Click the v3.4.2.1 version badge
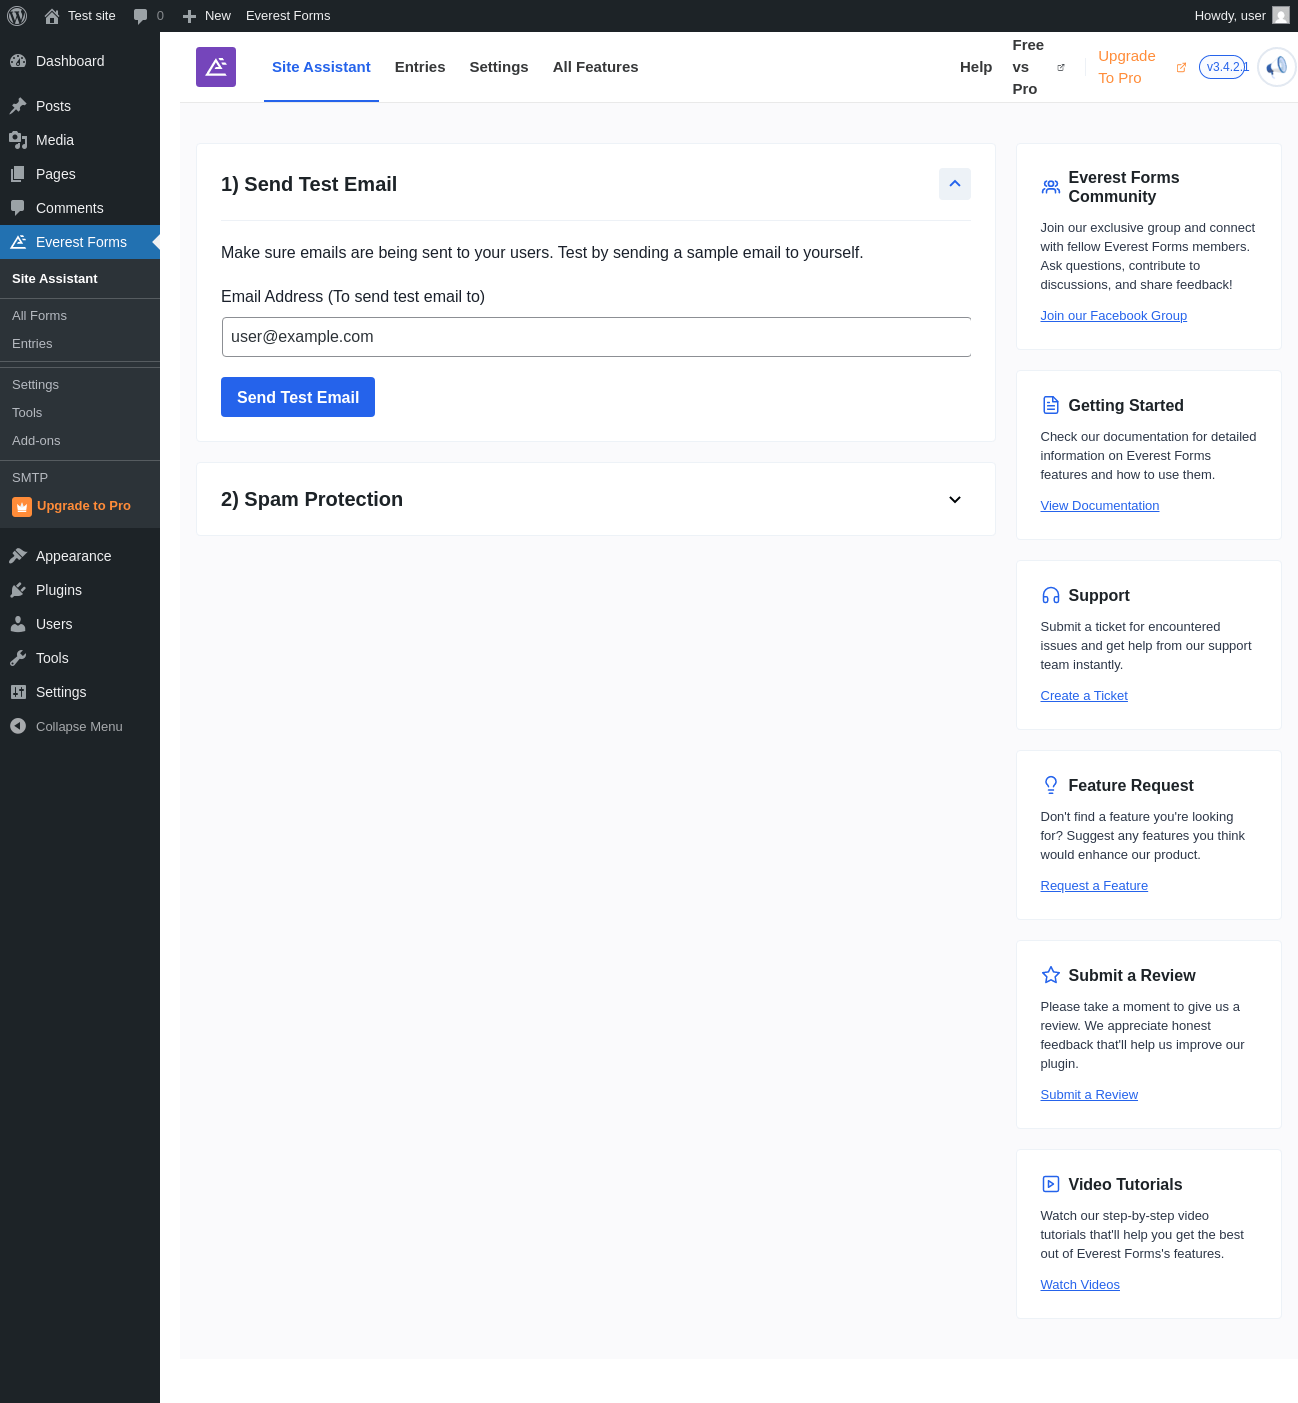 1223,67
